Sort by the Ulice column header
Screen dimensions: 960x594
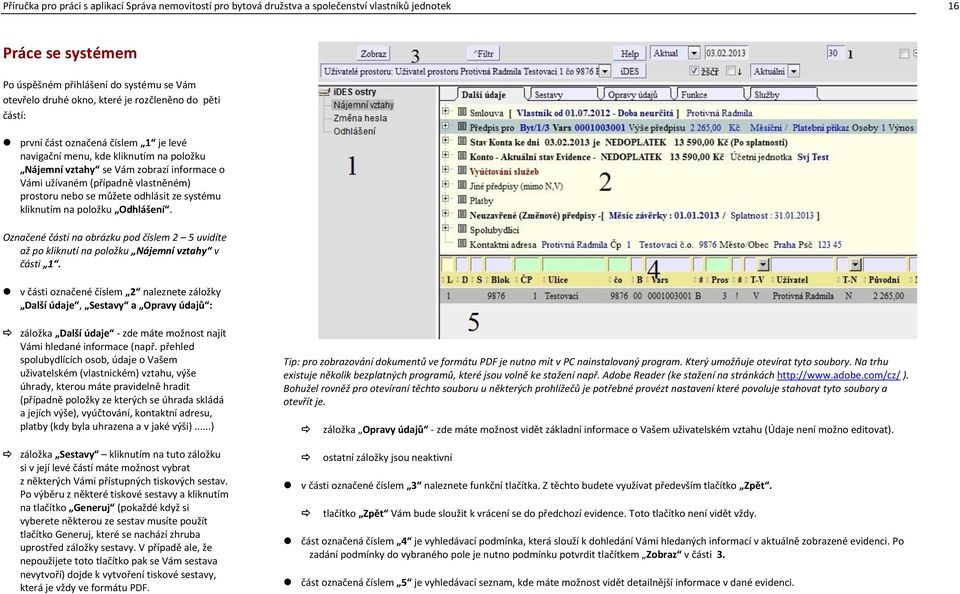click(x=558, y=280)
